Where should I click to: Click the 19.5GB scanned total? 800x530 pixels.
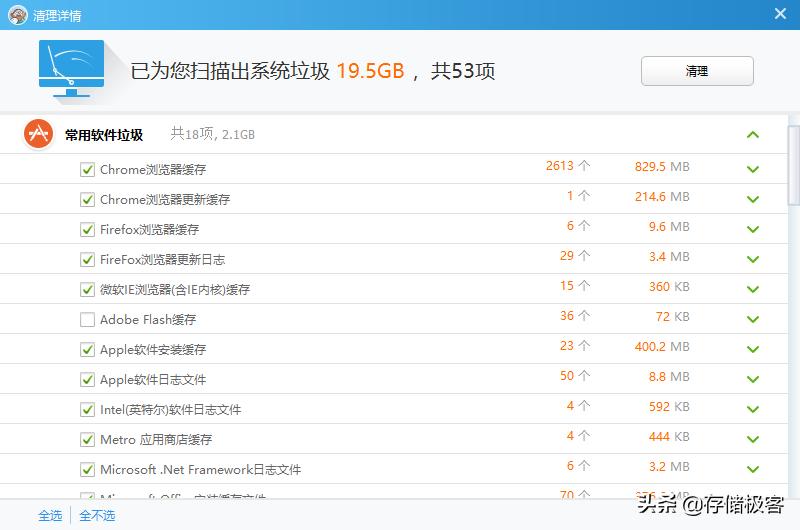click(x=370, y=71)
